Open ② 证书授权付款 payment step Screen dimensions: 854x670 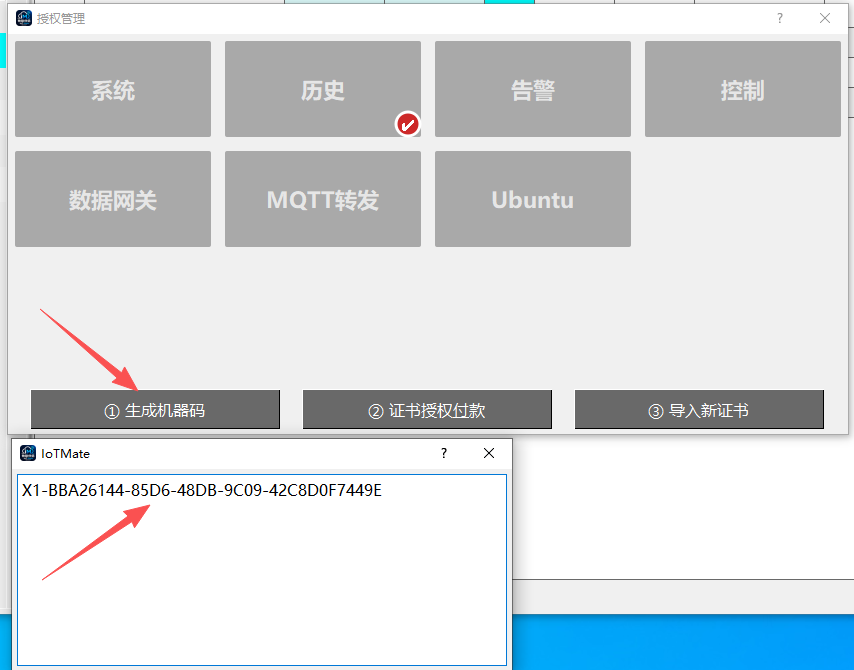[427, 410]
